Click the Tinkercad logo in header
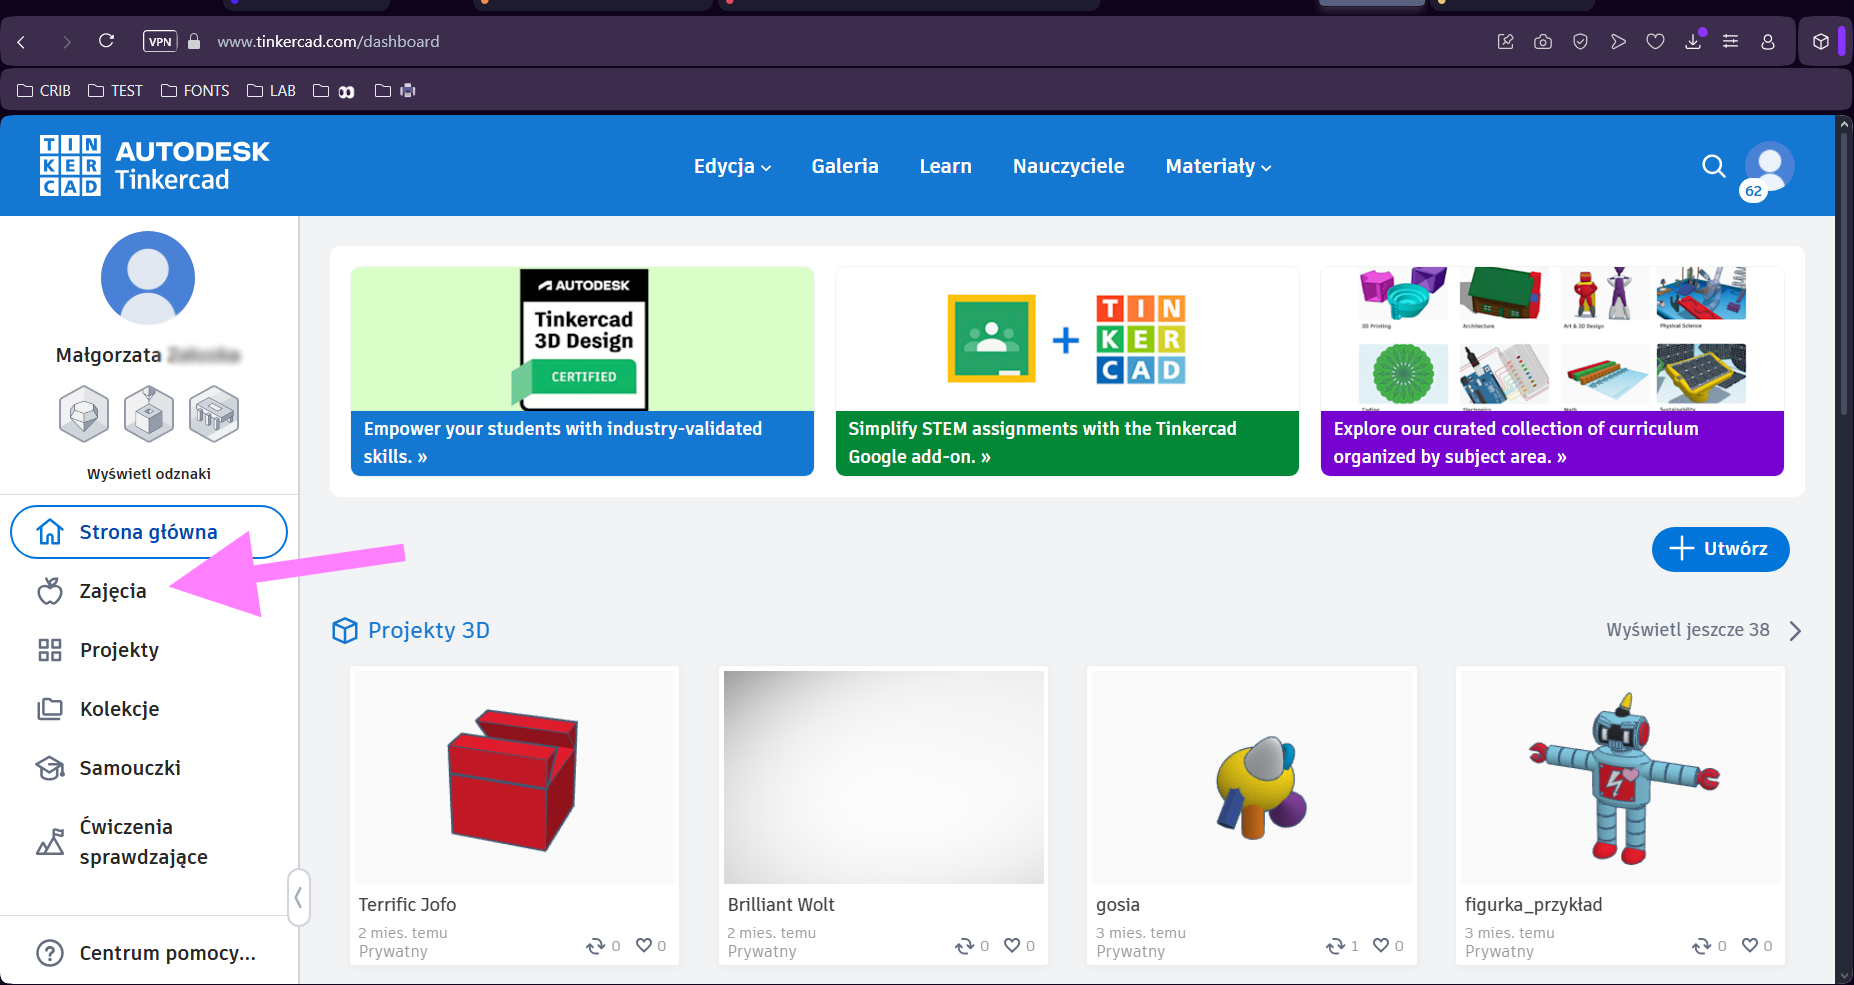The image size is (1854, 985). [x=154, y=166]
